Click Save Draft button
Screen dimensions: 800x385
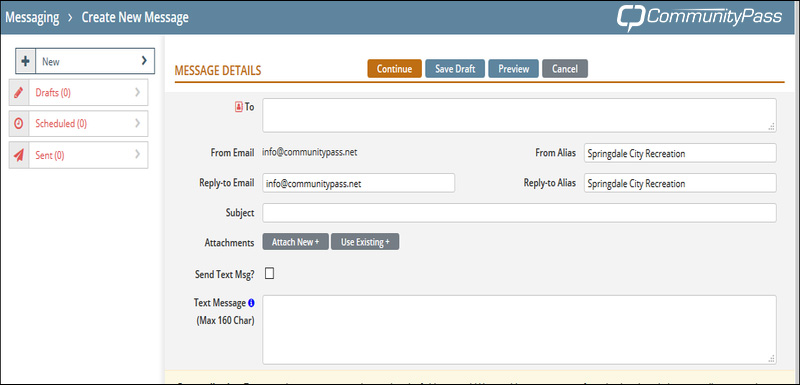tap(455, 69)
